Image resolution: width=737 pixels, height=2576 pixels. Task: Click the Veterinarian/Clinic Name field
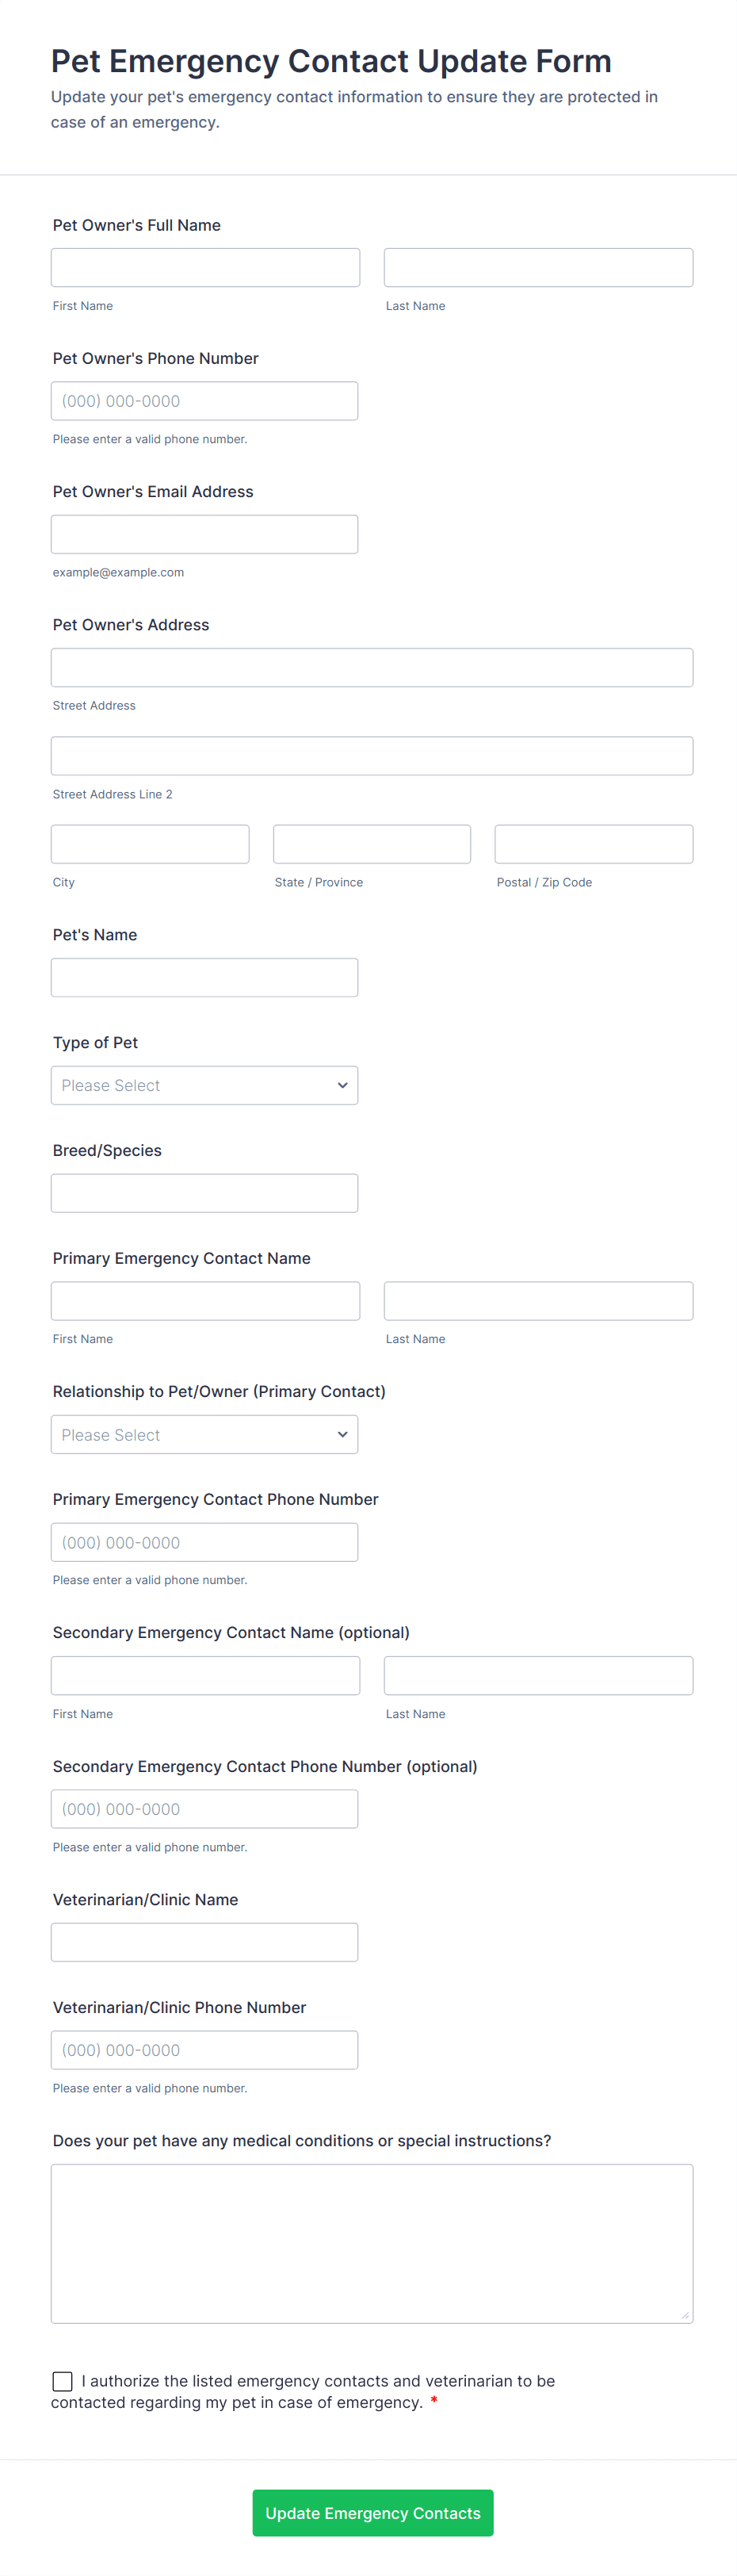tap(204, 1942)
